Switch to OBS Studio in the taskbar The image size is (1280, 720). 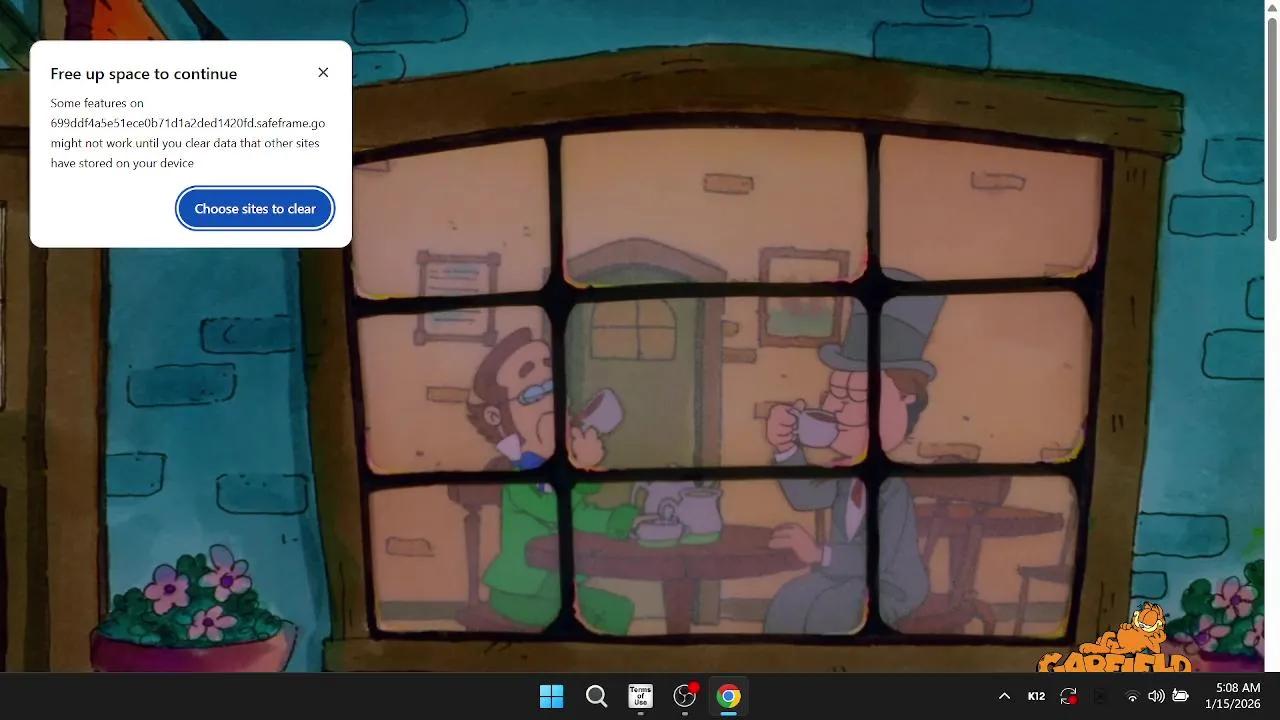tap(685, 696)
